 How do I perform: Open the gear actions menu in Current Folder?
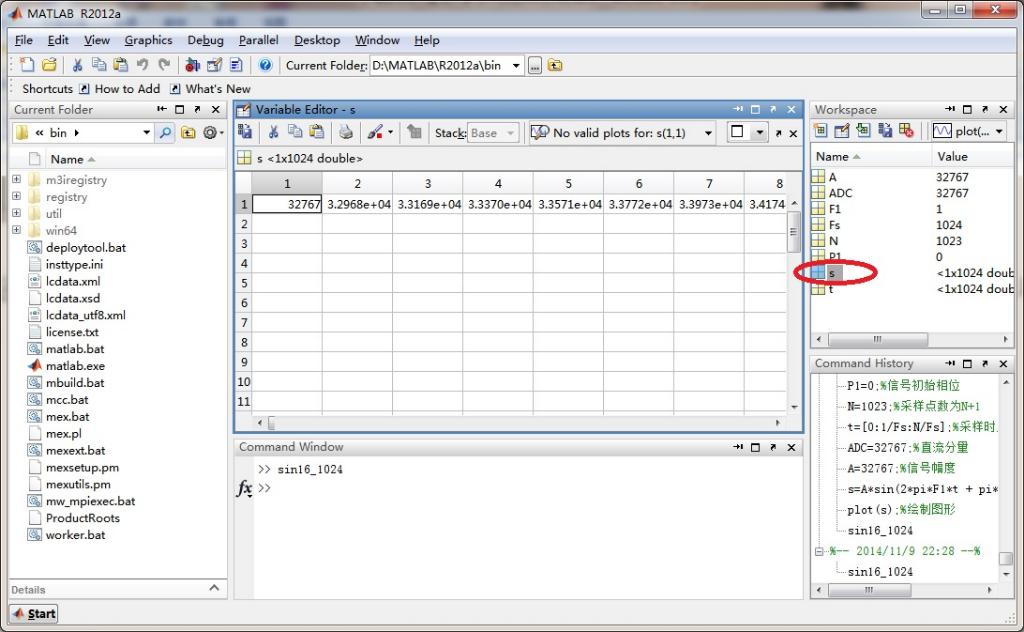coord(212,133)
